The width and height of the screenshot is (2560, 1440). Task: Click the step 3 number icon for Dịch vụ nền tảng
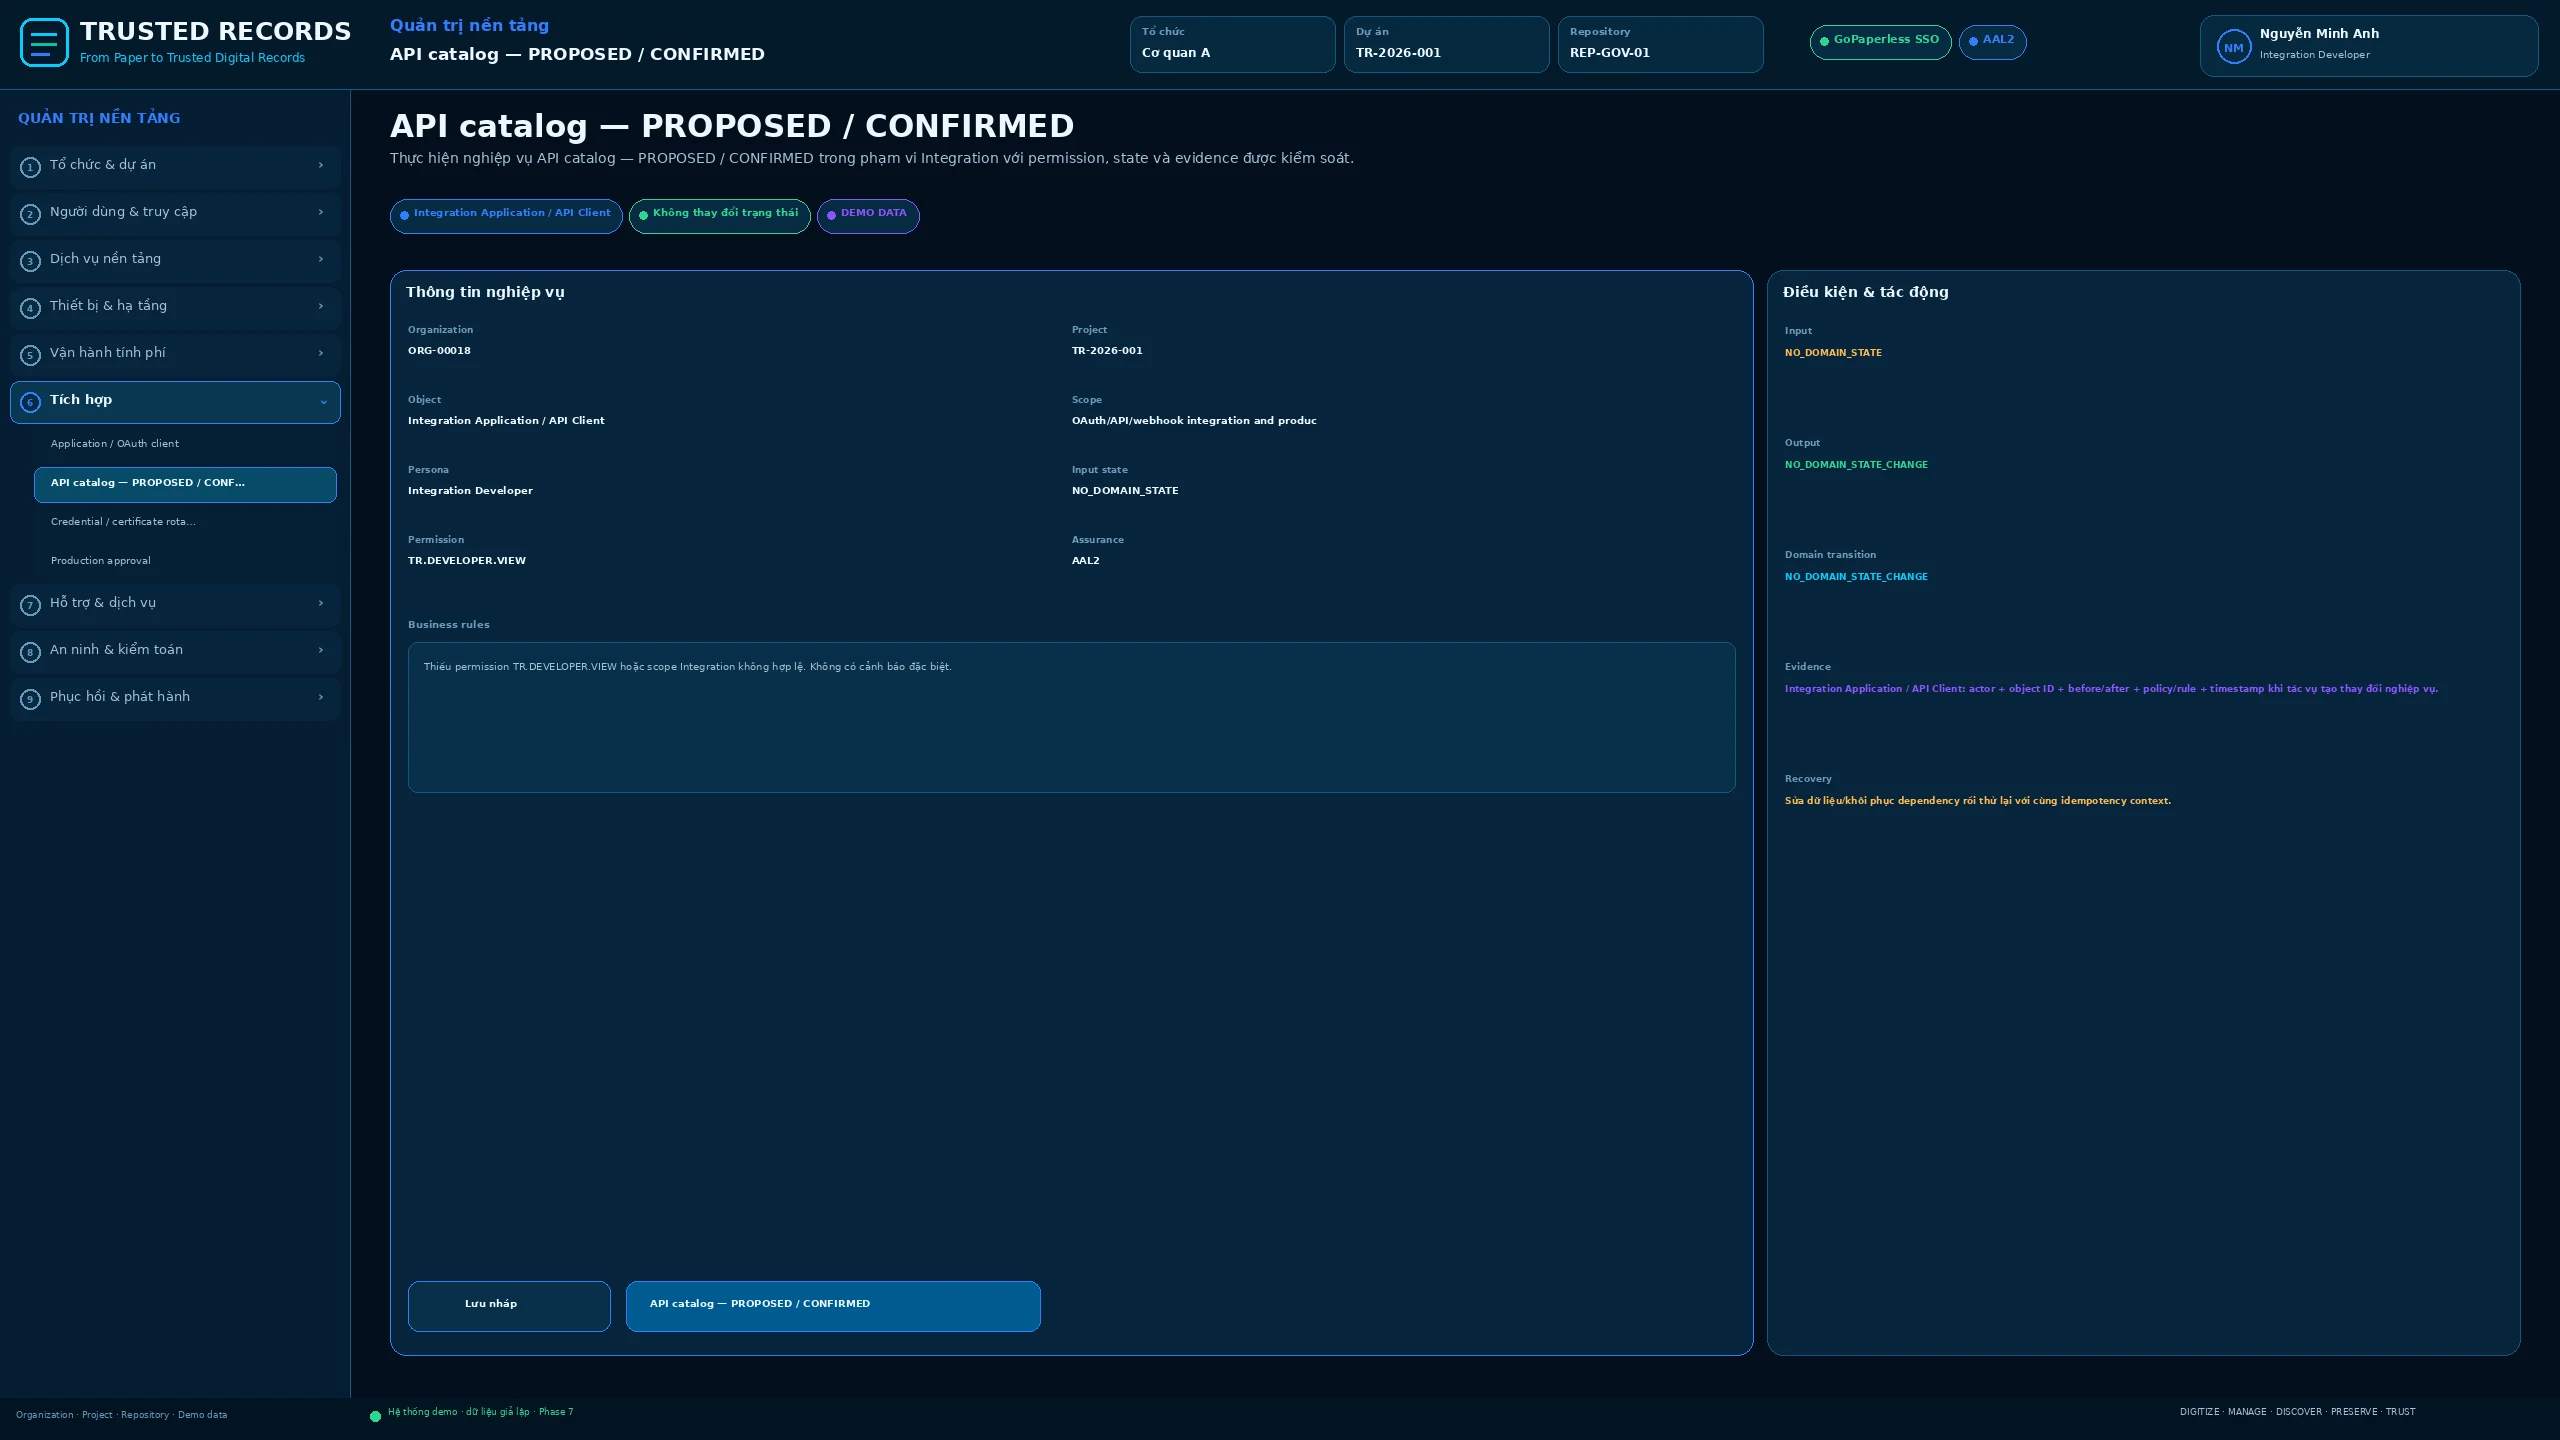30,261
